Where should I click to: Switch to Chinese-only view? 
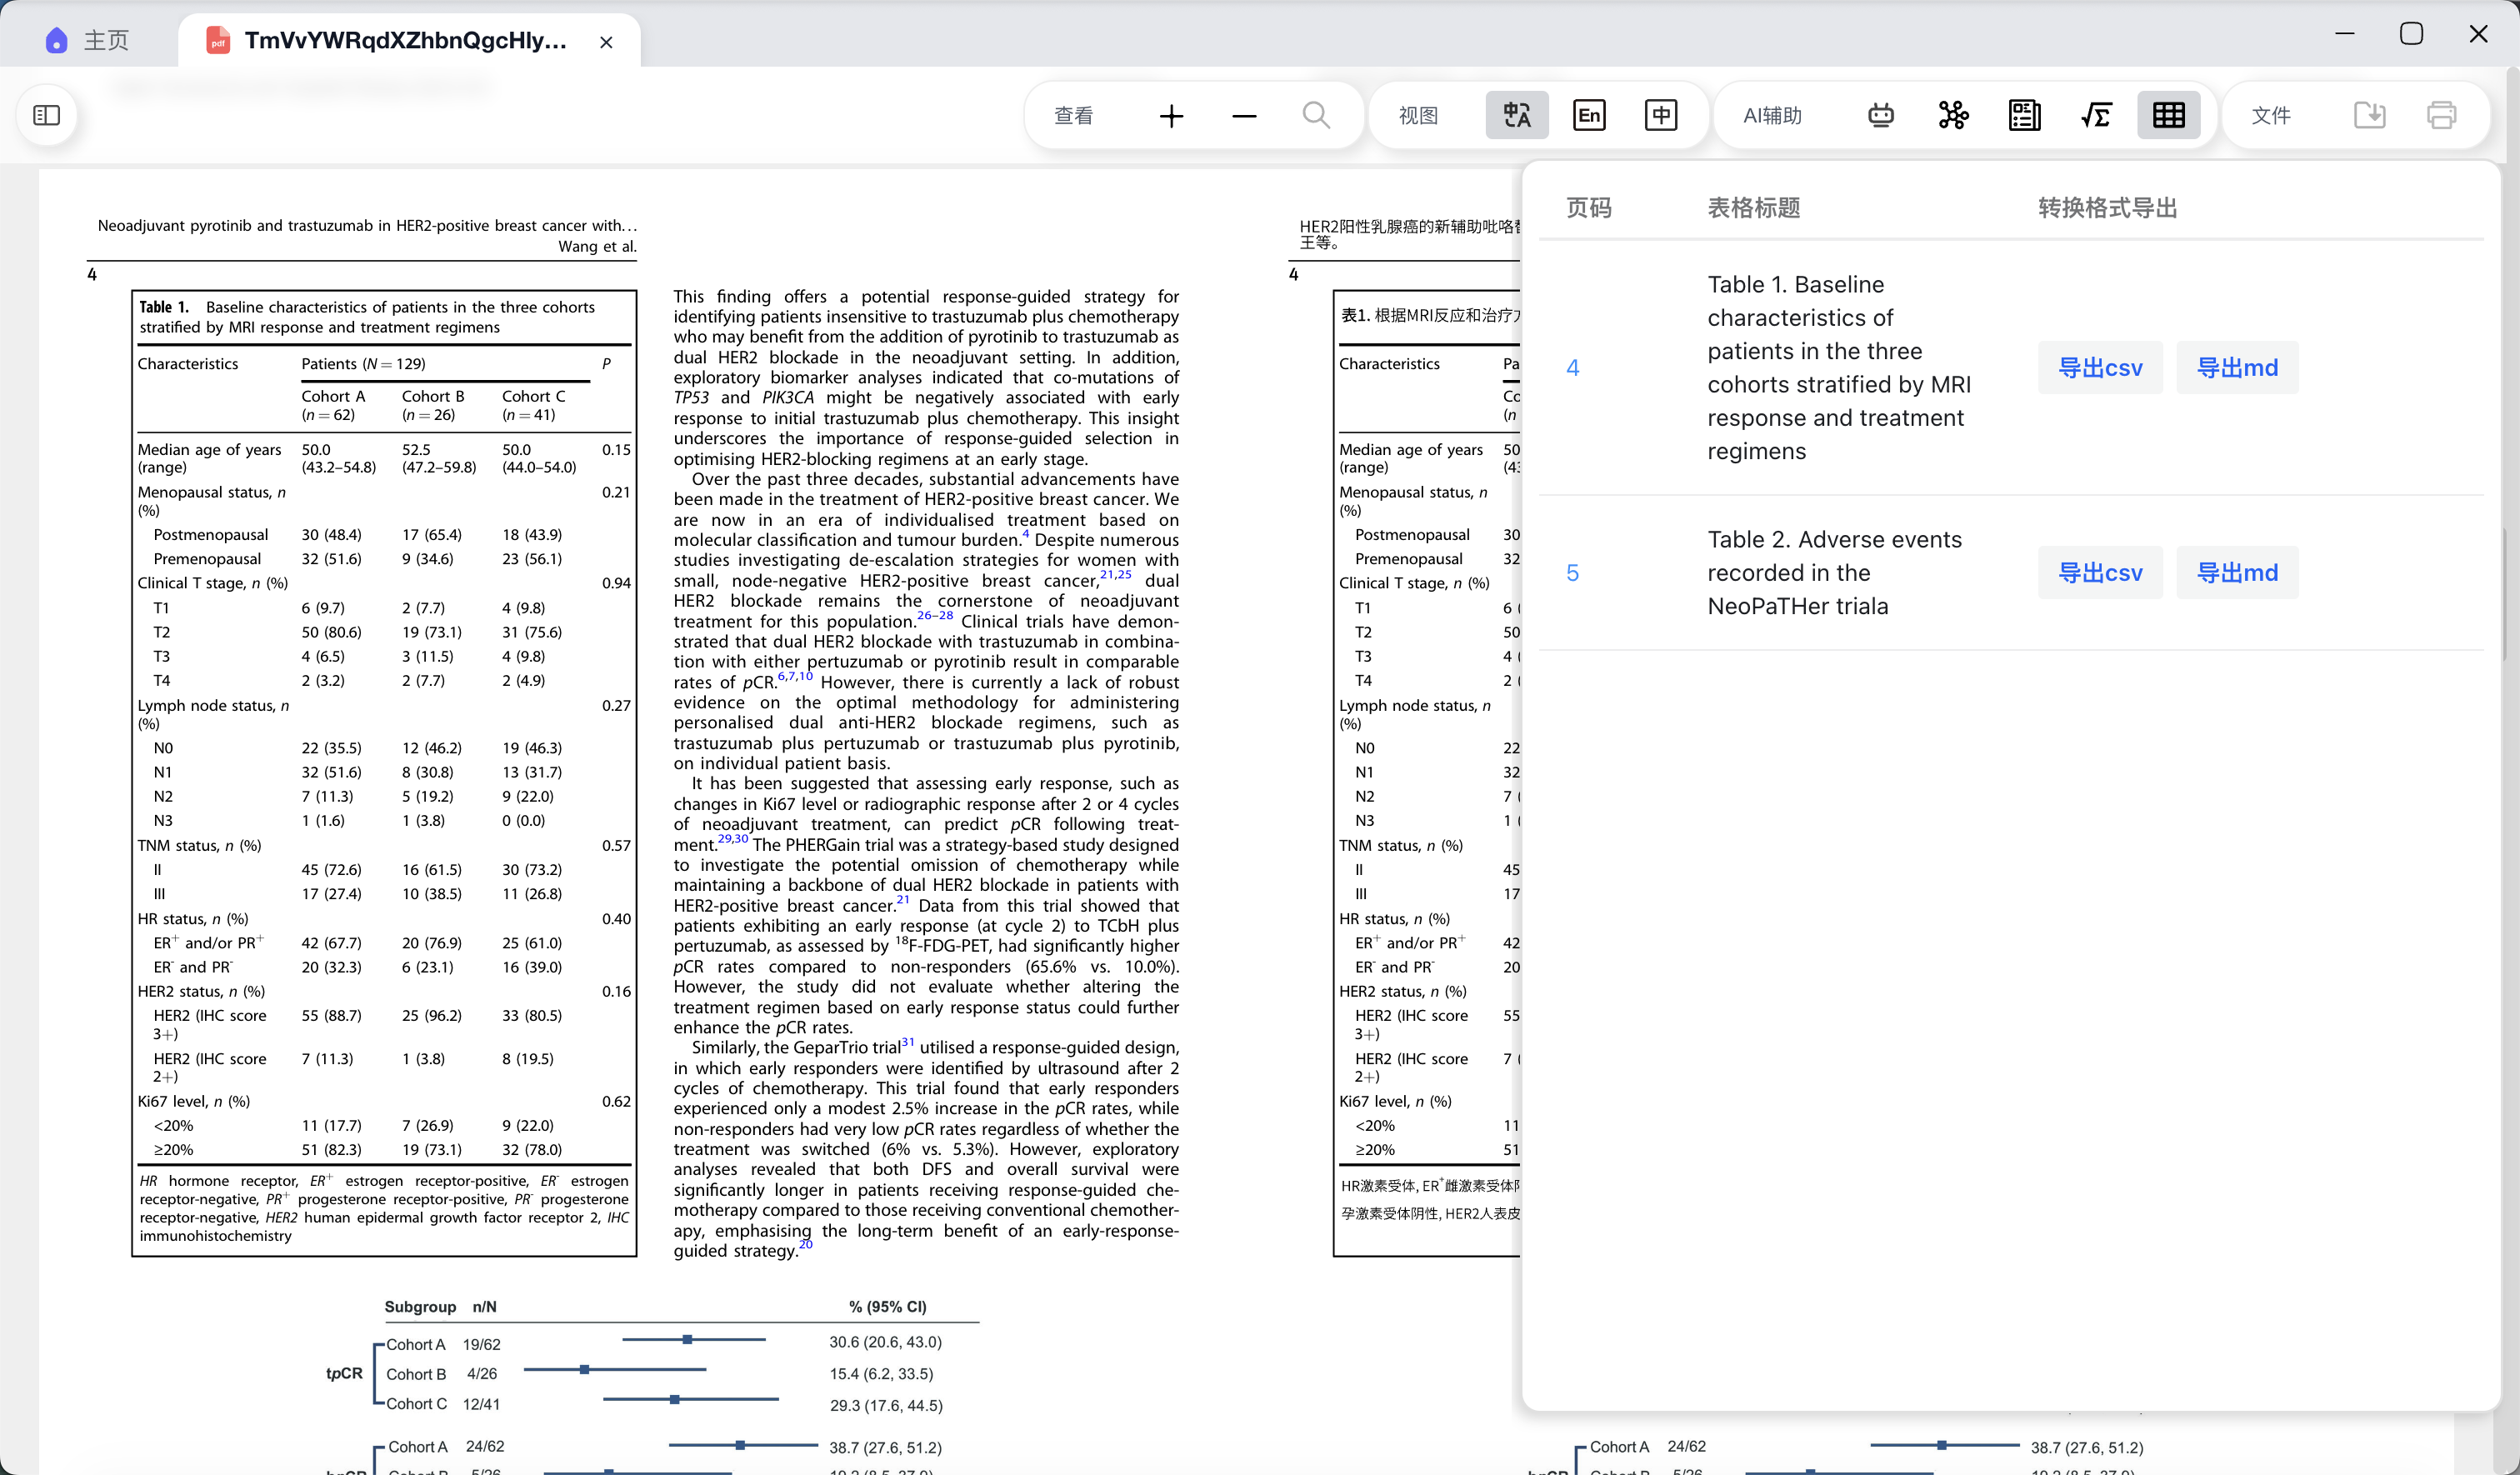pyautogui.click(x=1661, y=116)
